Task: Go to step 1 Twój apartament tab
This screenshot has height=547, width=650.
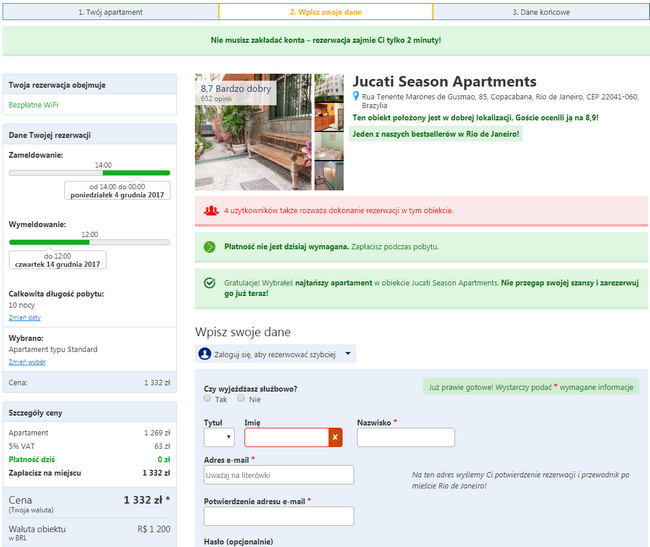Action: [111, 12]
